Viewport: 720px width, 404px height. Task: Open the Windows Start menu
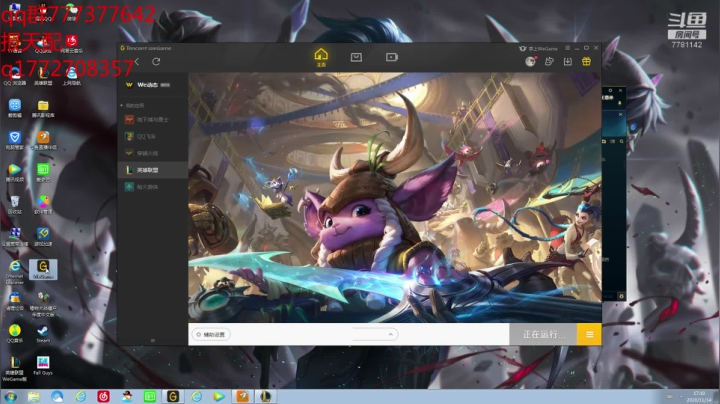pos(11,396)
